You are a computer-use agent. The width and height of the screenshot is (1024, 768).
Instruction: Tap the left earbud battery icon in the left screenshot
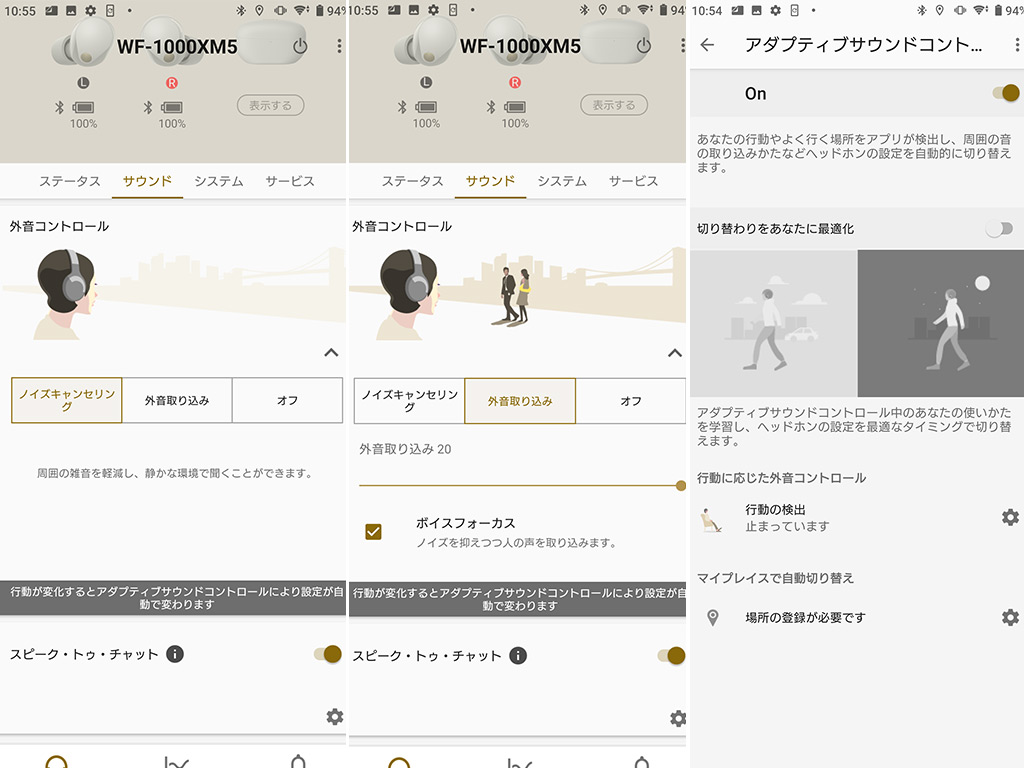click(84, 107)
